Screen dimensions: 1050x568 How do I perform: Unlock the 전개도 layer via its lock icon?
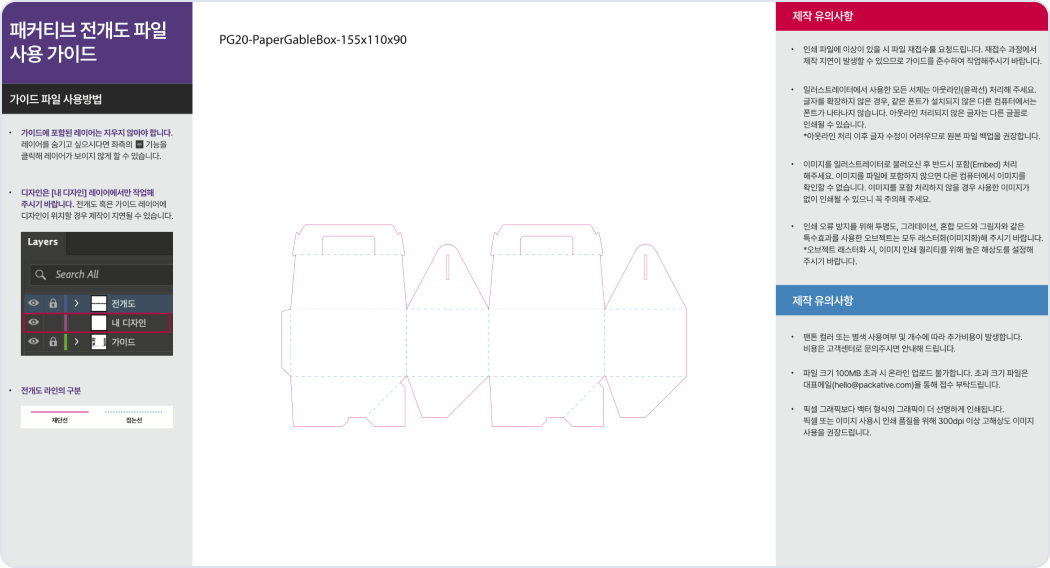pyautogui.click(x=53, y=302)
